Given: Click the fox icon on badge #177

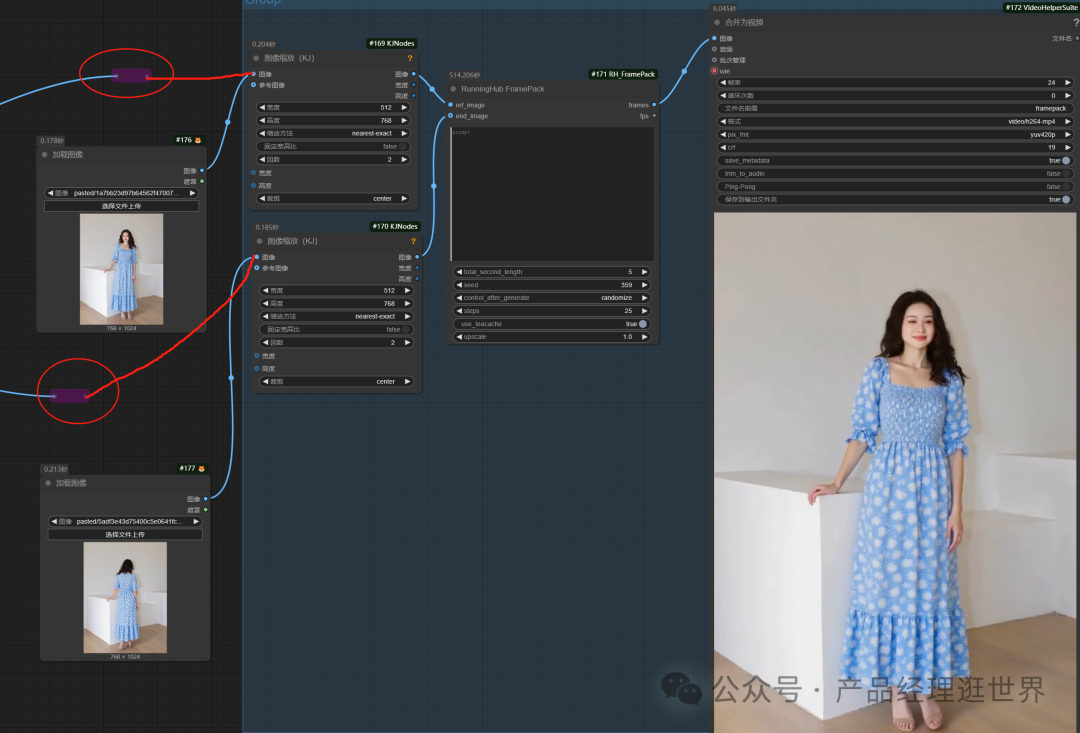Looking at the screenshot, I should (x=201, y=468).
